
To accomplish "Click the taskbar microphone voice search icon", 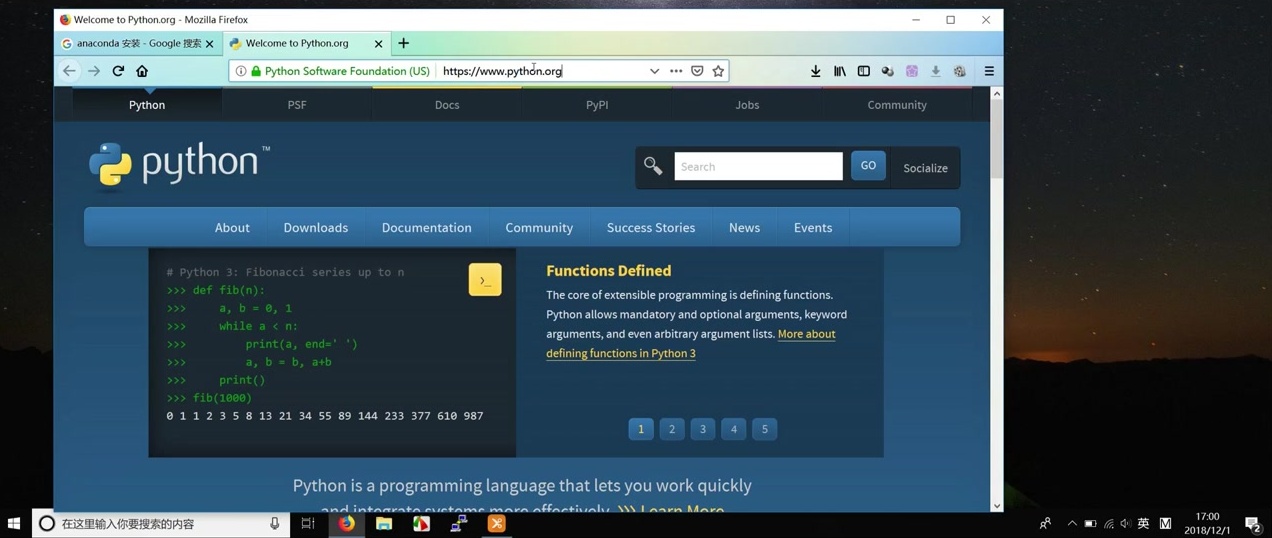I will [275, 523].
